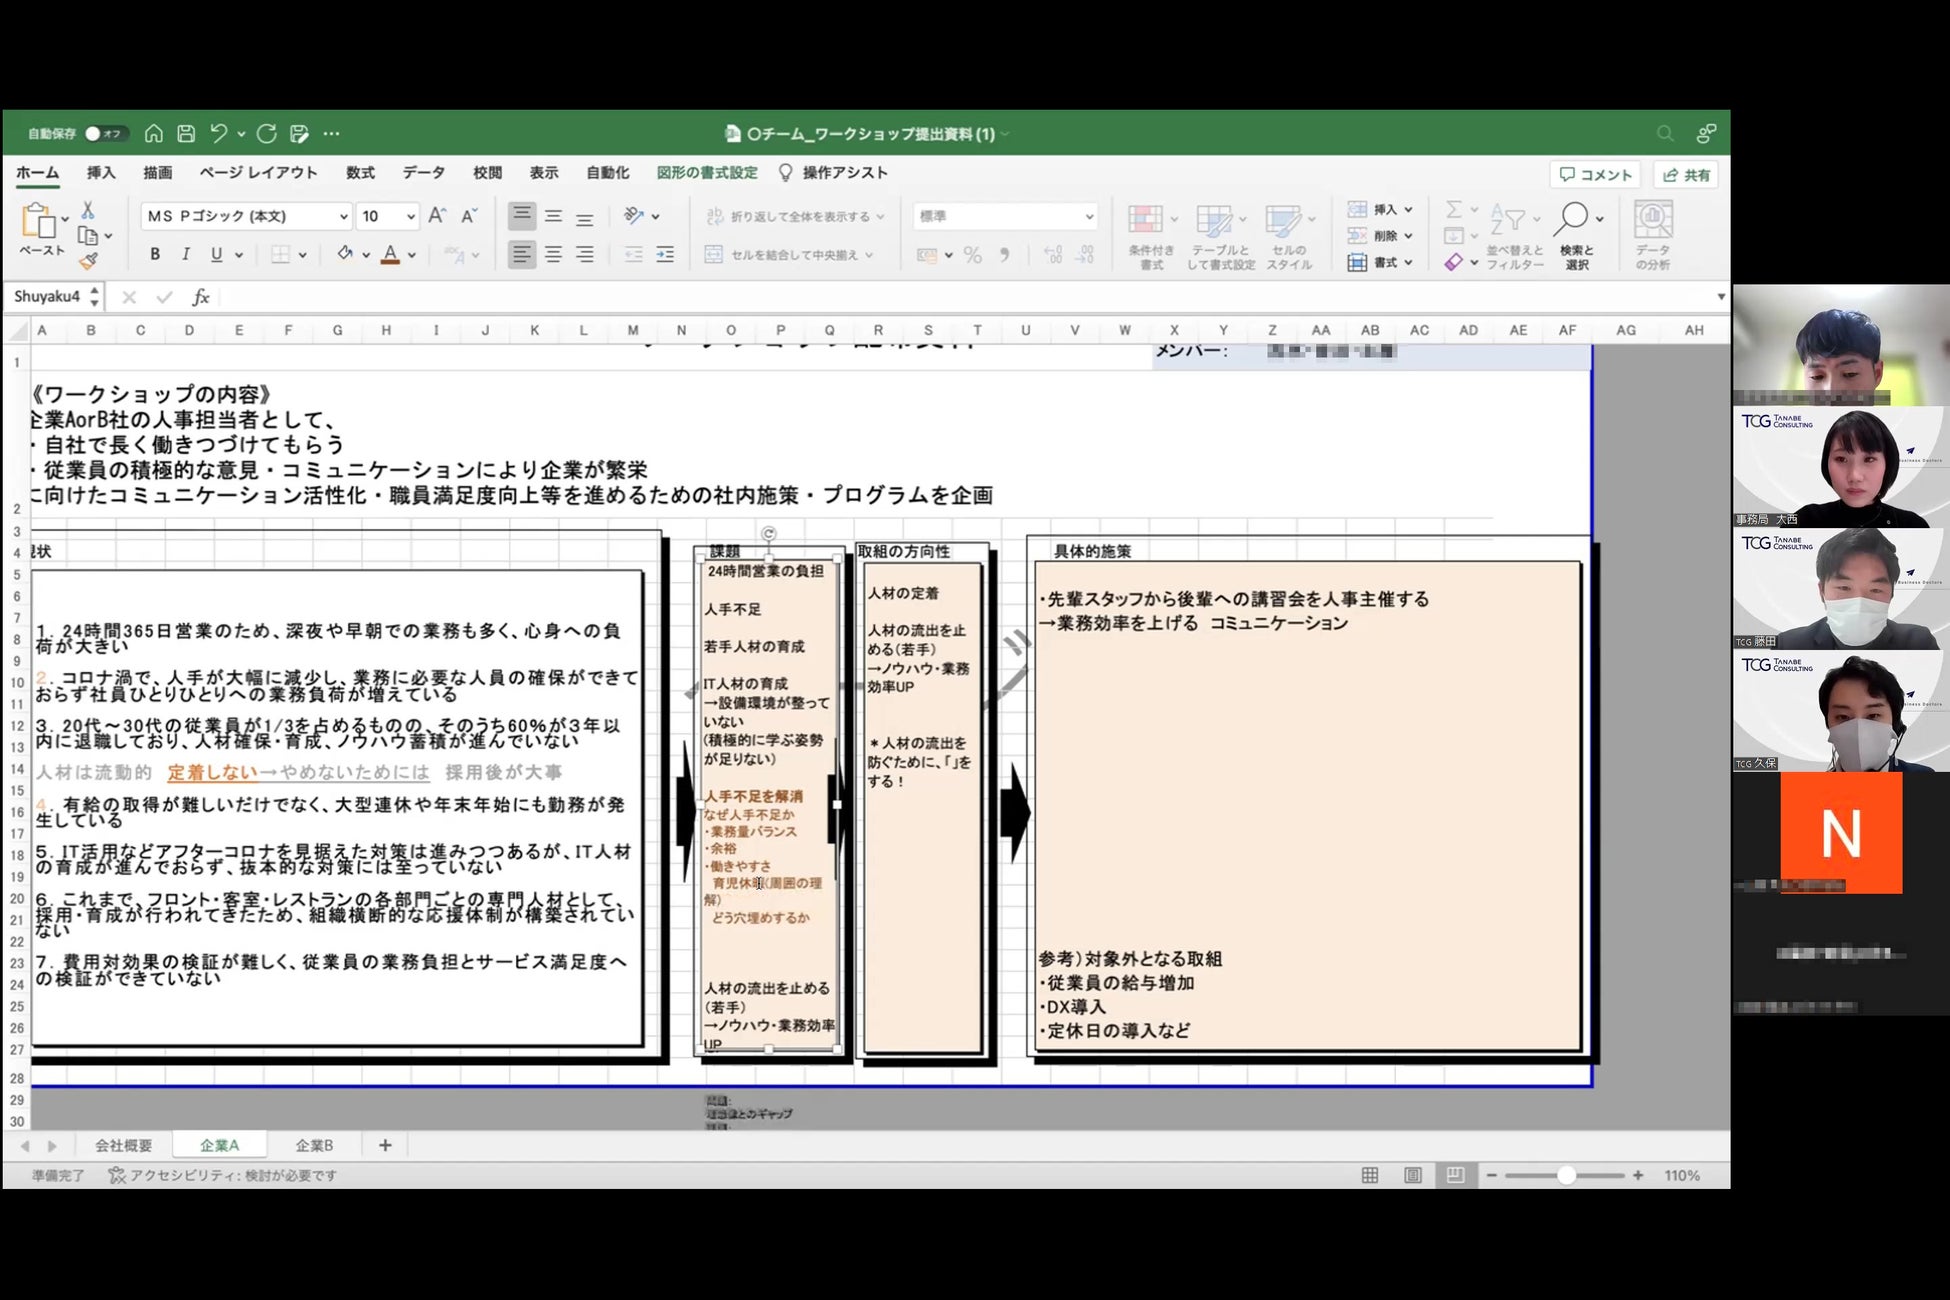Click the 共有 share button
1950x1300 pixels.
click(1686, 174)
